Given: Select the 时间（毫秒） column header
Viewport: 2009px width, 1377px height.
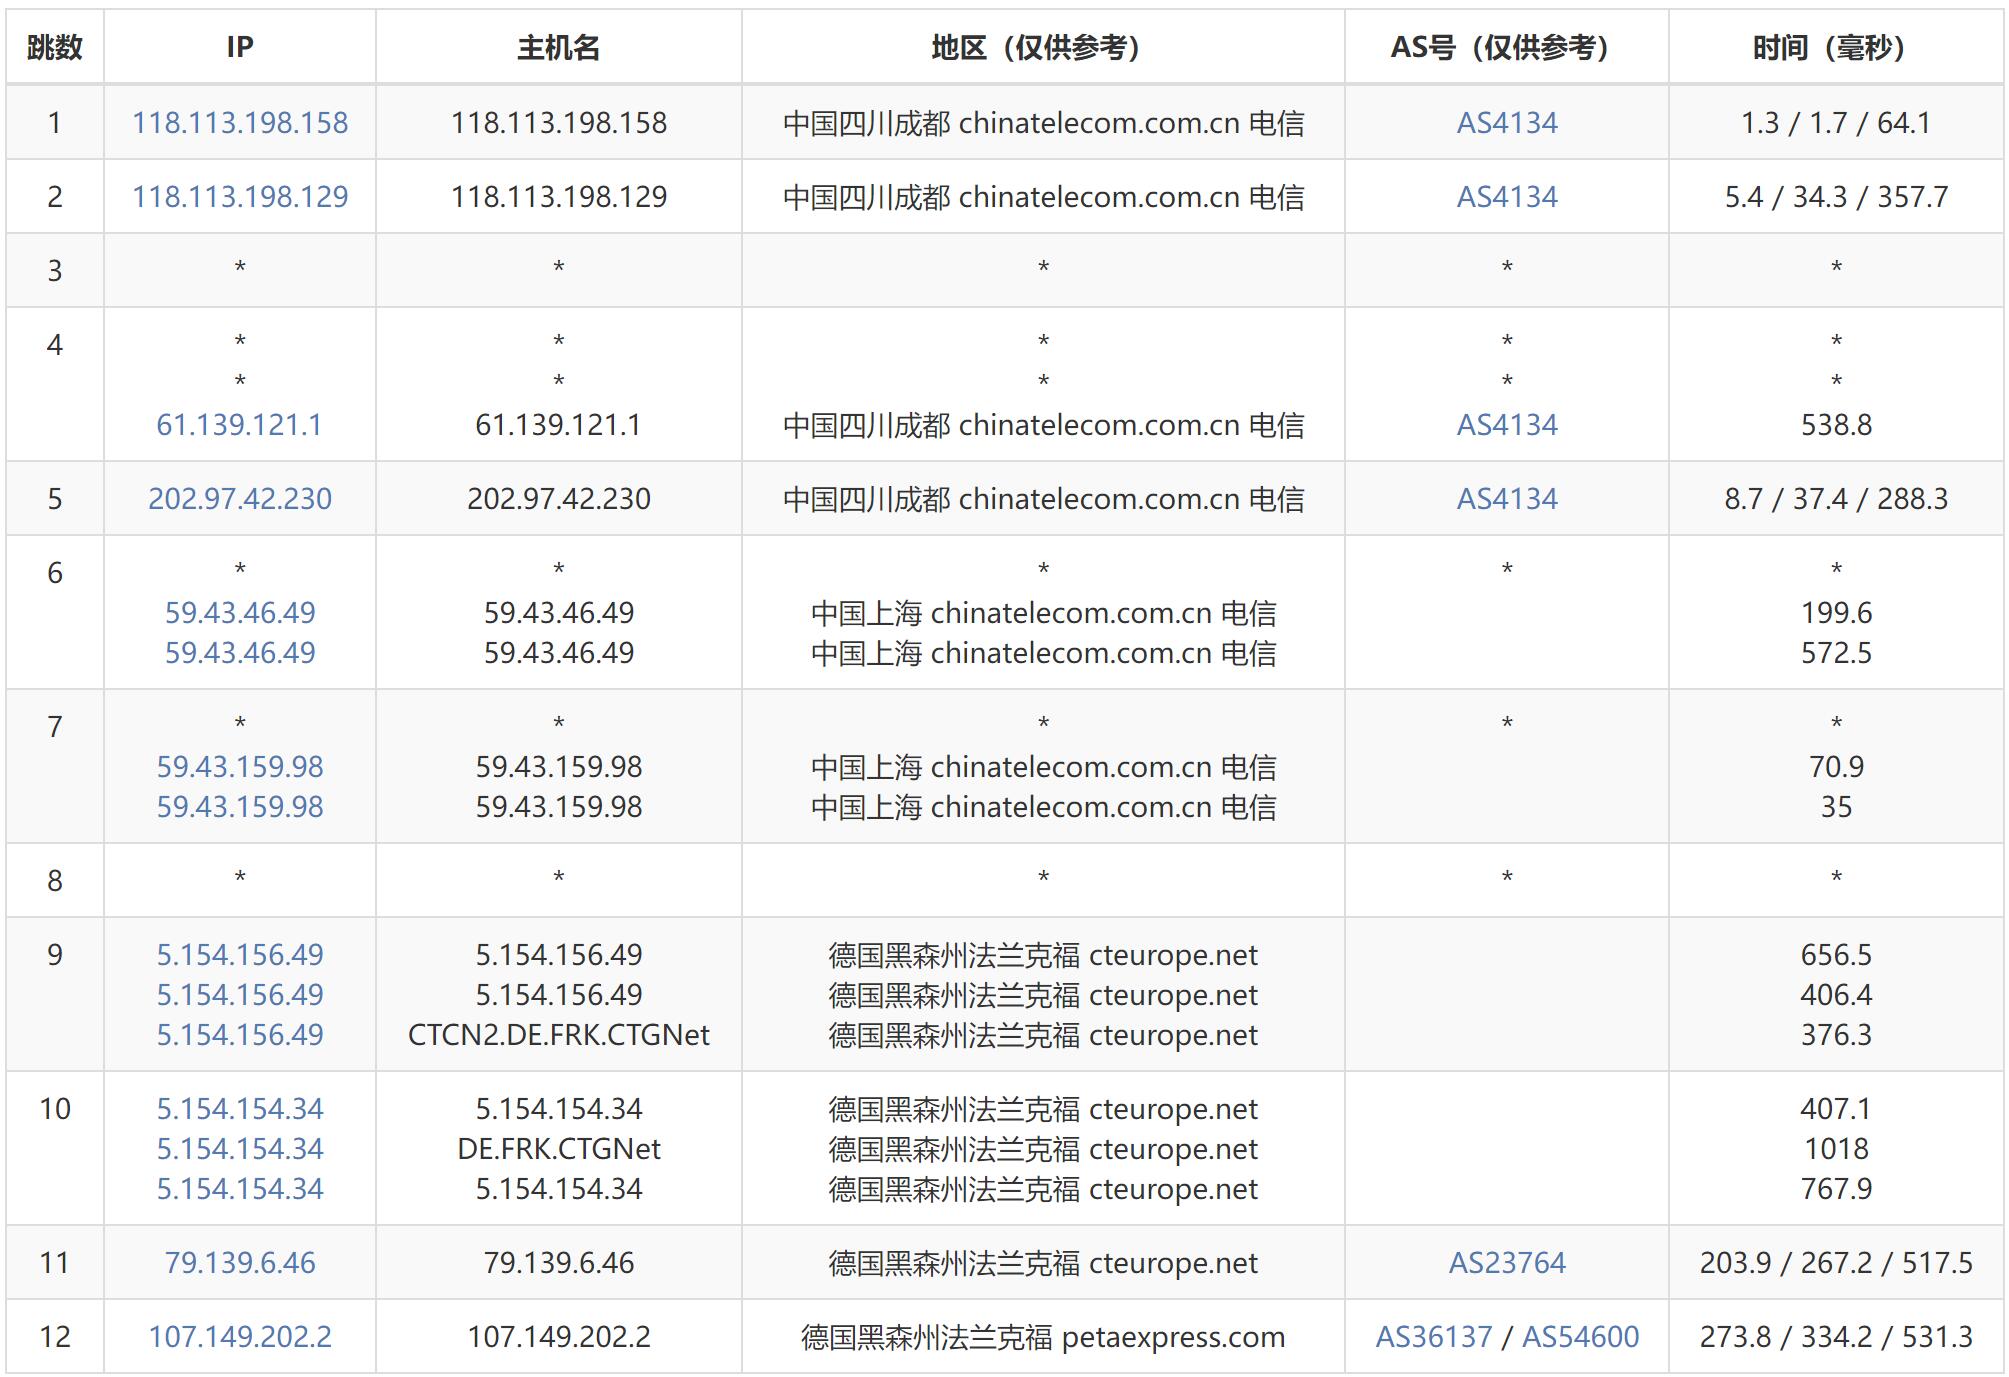Looking at the screenshot, I should pyautogui.click(x=1836, y=47).
